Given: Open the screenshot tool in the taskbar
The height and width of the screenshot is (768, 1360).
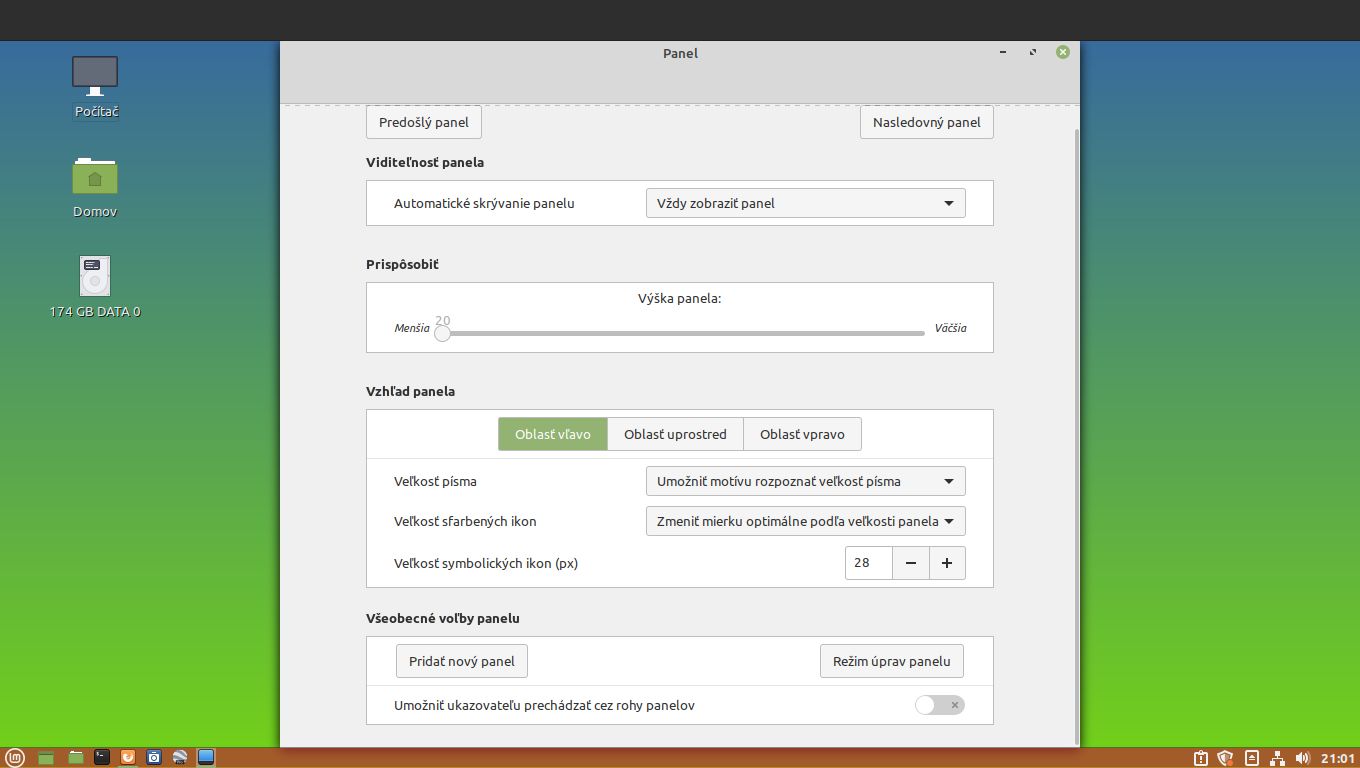Looking at the screenshot, I should (154, 757).
